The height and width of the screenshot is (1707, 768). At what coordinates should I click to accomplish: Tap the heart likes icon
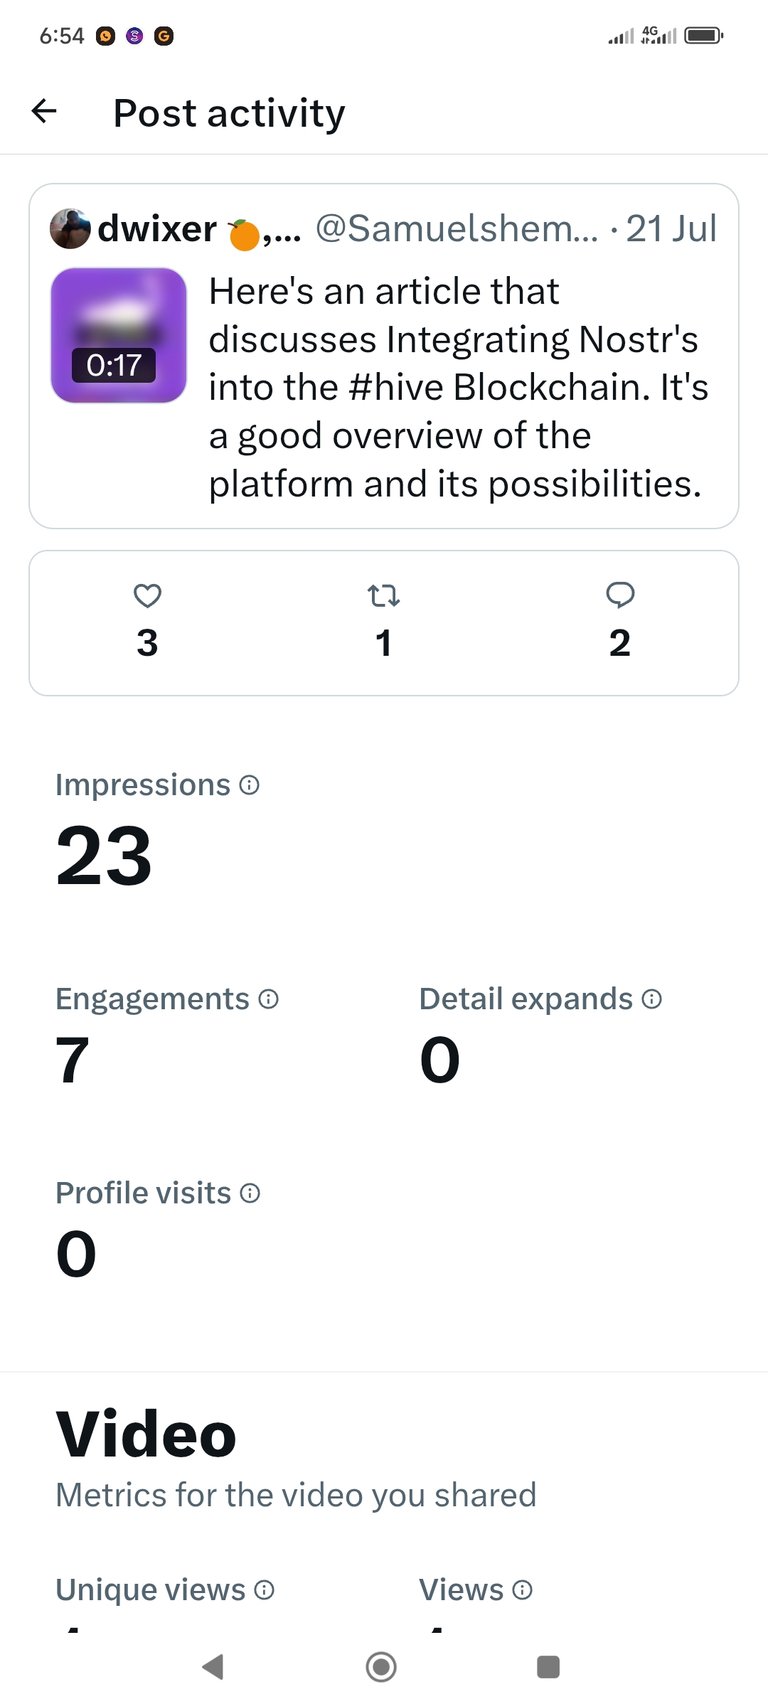(x=147, y=596)
